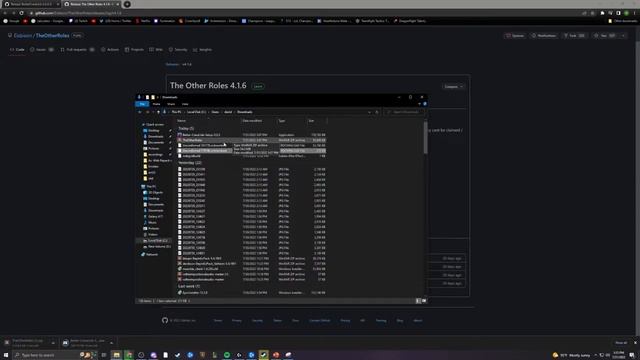640x360 pixels.
Task: Collapse the Yesterday file group header
Action: pyautogui.click(x=190, y=163)
